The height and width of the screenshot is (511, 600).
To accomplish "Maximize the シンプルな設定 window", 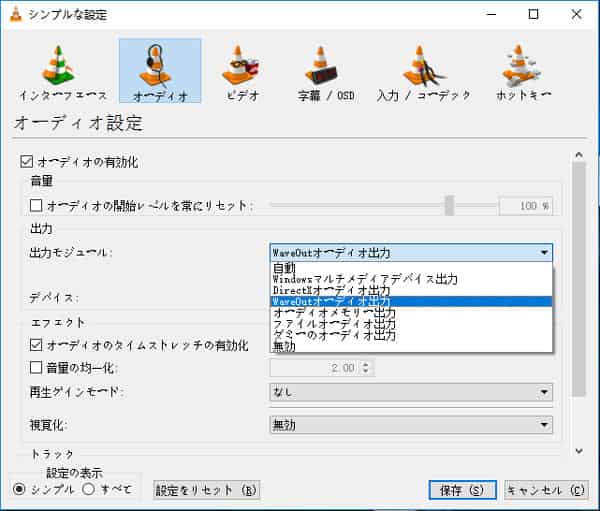I will point(533,15).
